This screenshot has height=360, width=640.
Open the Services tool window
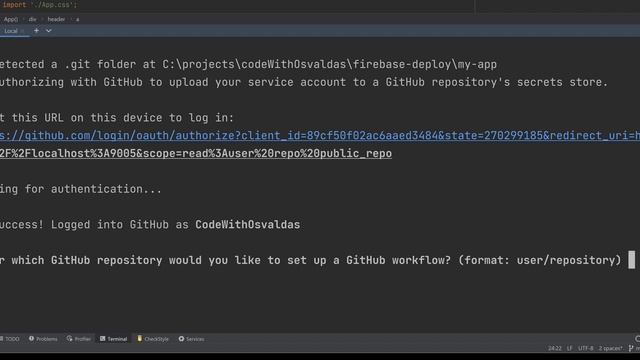click(191, 339)
